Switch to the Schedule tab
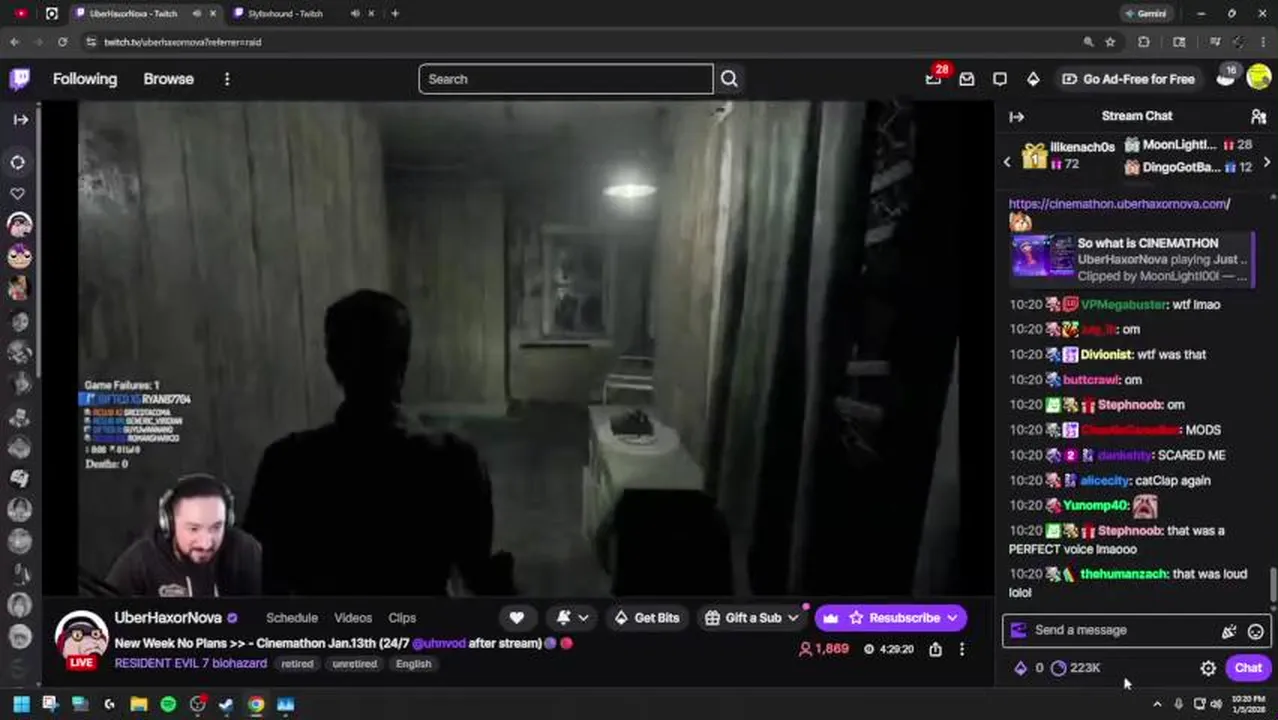Screen dimensions: 1278x720 point(292,618)
